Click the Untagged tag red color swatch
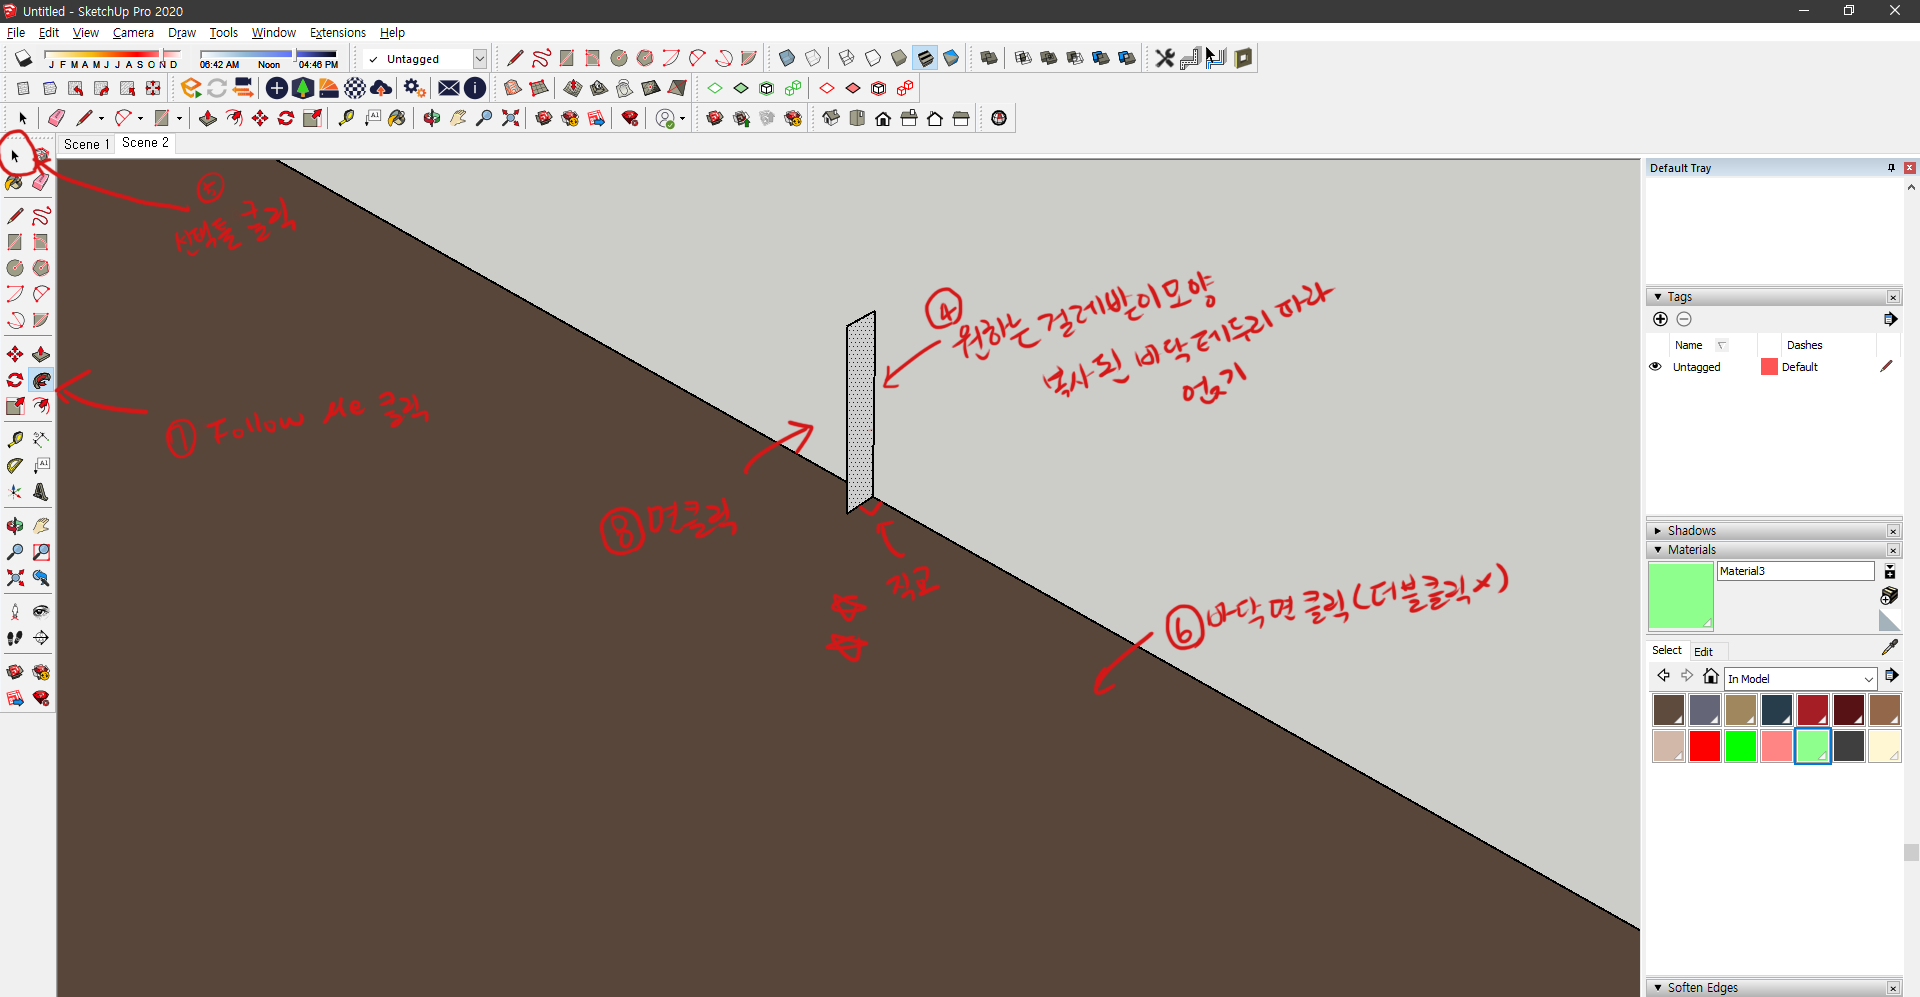 (1769, 367)
